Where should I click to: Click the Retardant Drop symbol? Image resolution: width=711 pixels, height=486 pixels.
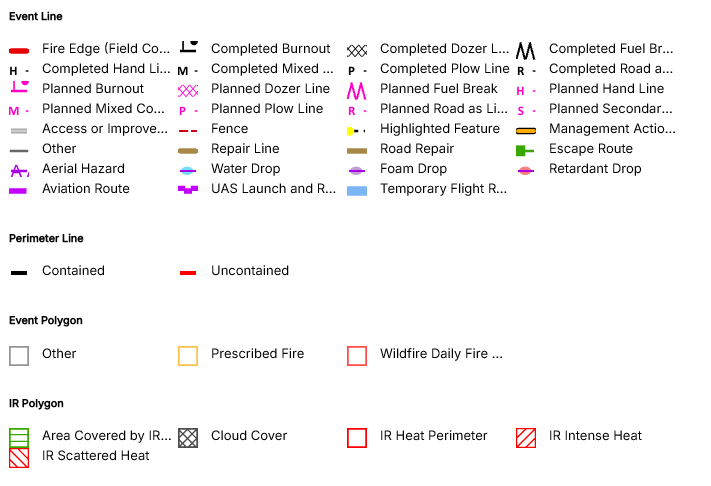(526, 170)
